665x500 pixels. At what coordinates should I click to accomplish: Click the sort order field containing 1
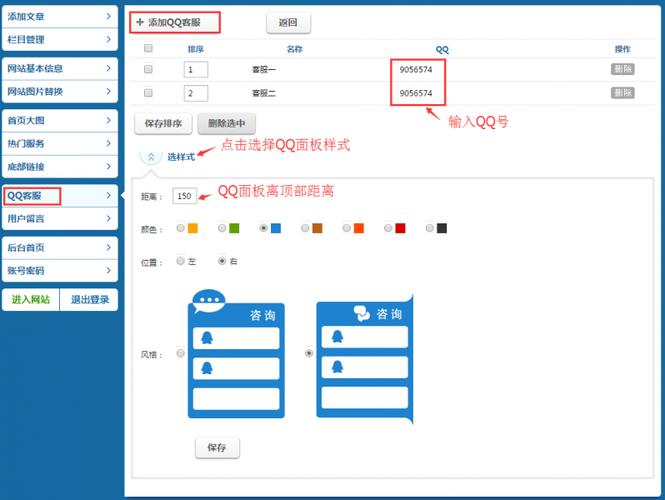(x=196, y=70)
